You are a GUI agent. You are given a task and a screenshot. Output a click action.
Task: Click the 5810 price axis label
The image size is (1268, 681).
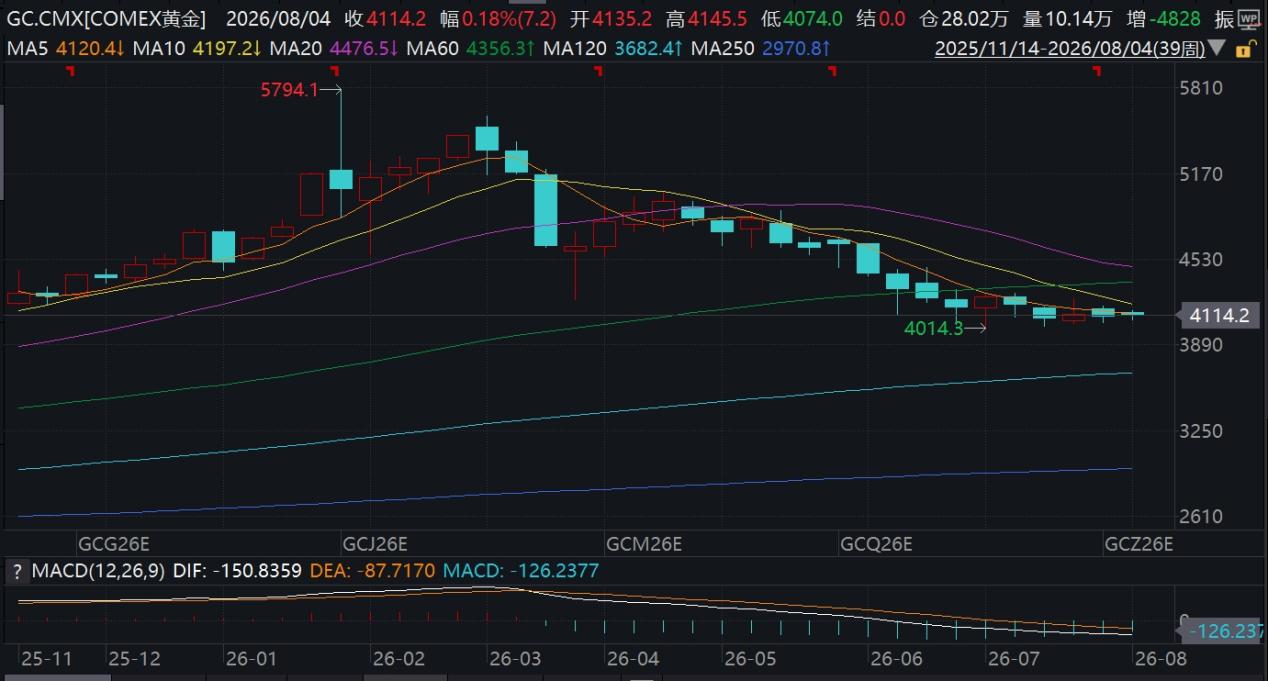click(1203, 88)
